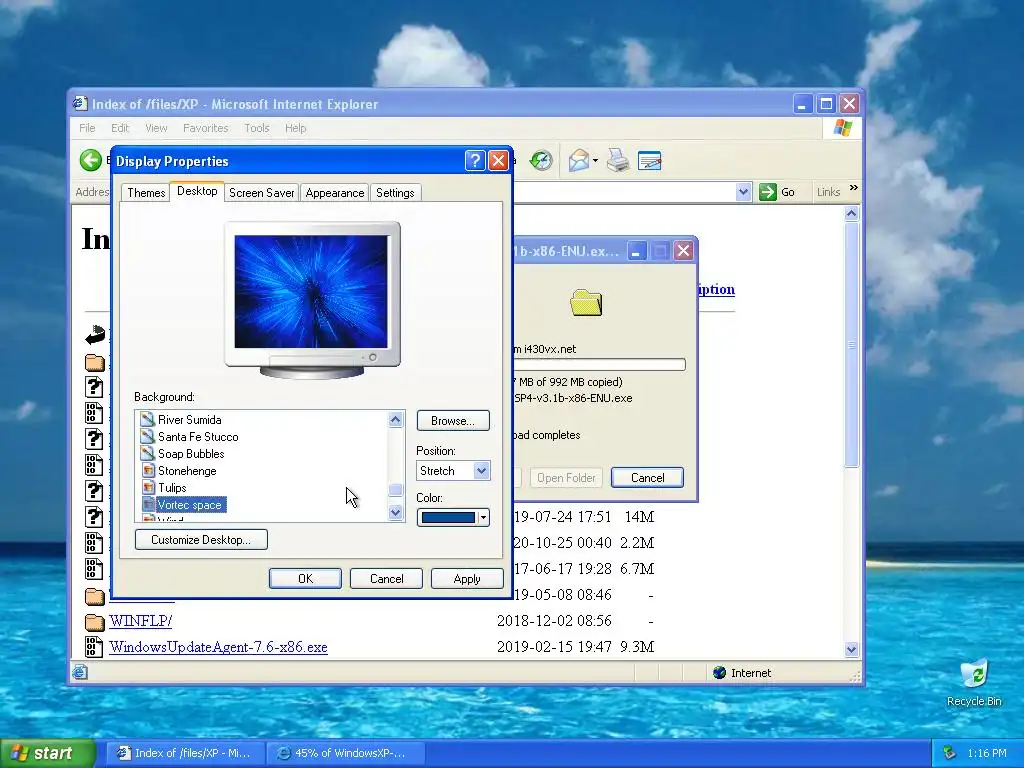Image resolution: width=1024 pixels, height=768 pixels.
Task: Click the toolbar chevron next to Links
Action: (x=853, y=188)
